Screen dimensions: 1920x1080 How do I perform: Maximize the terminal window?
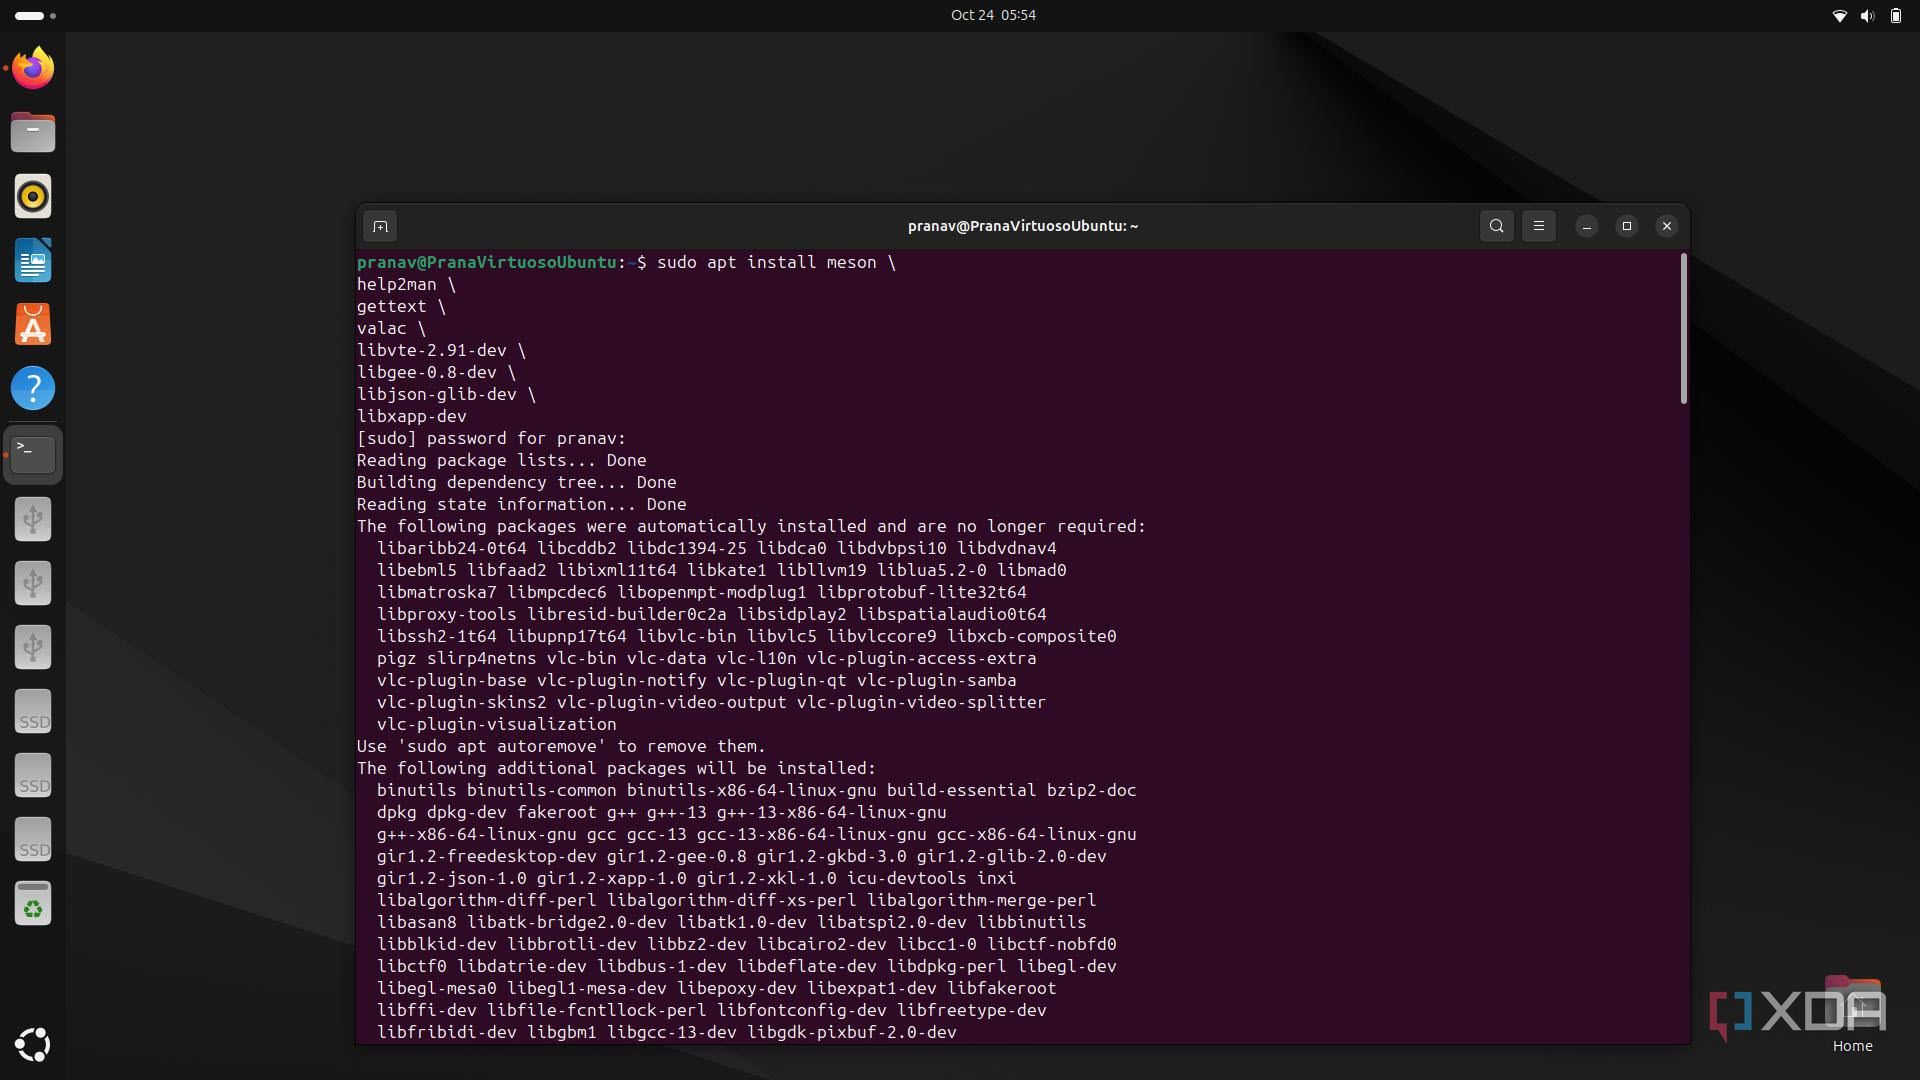point(1627,226)
